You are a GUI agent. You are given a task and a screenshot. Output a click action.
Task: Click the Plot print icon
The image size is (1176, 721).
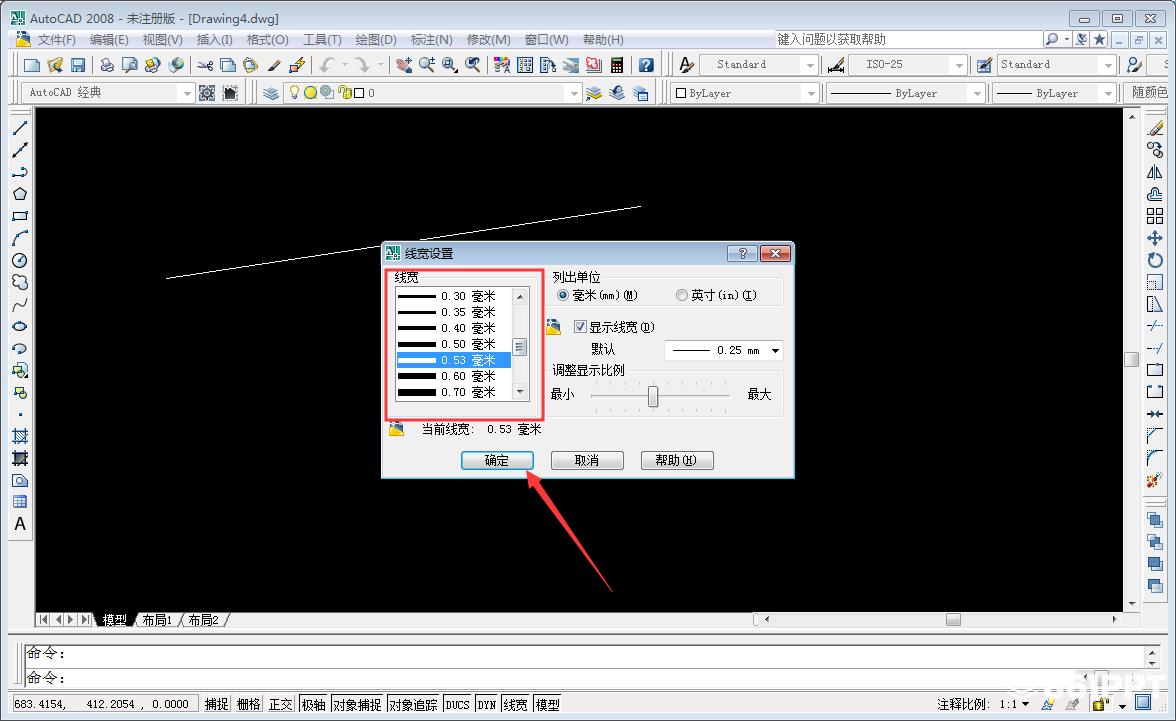[x=106, y=65]
